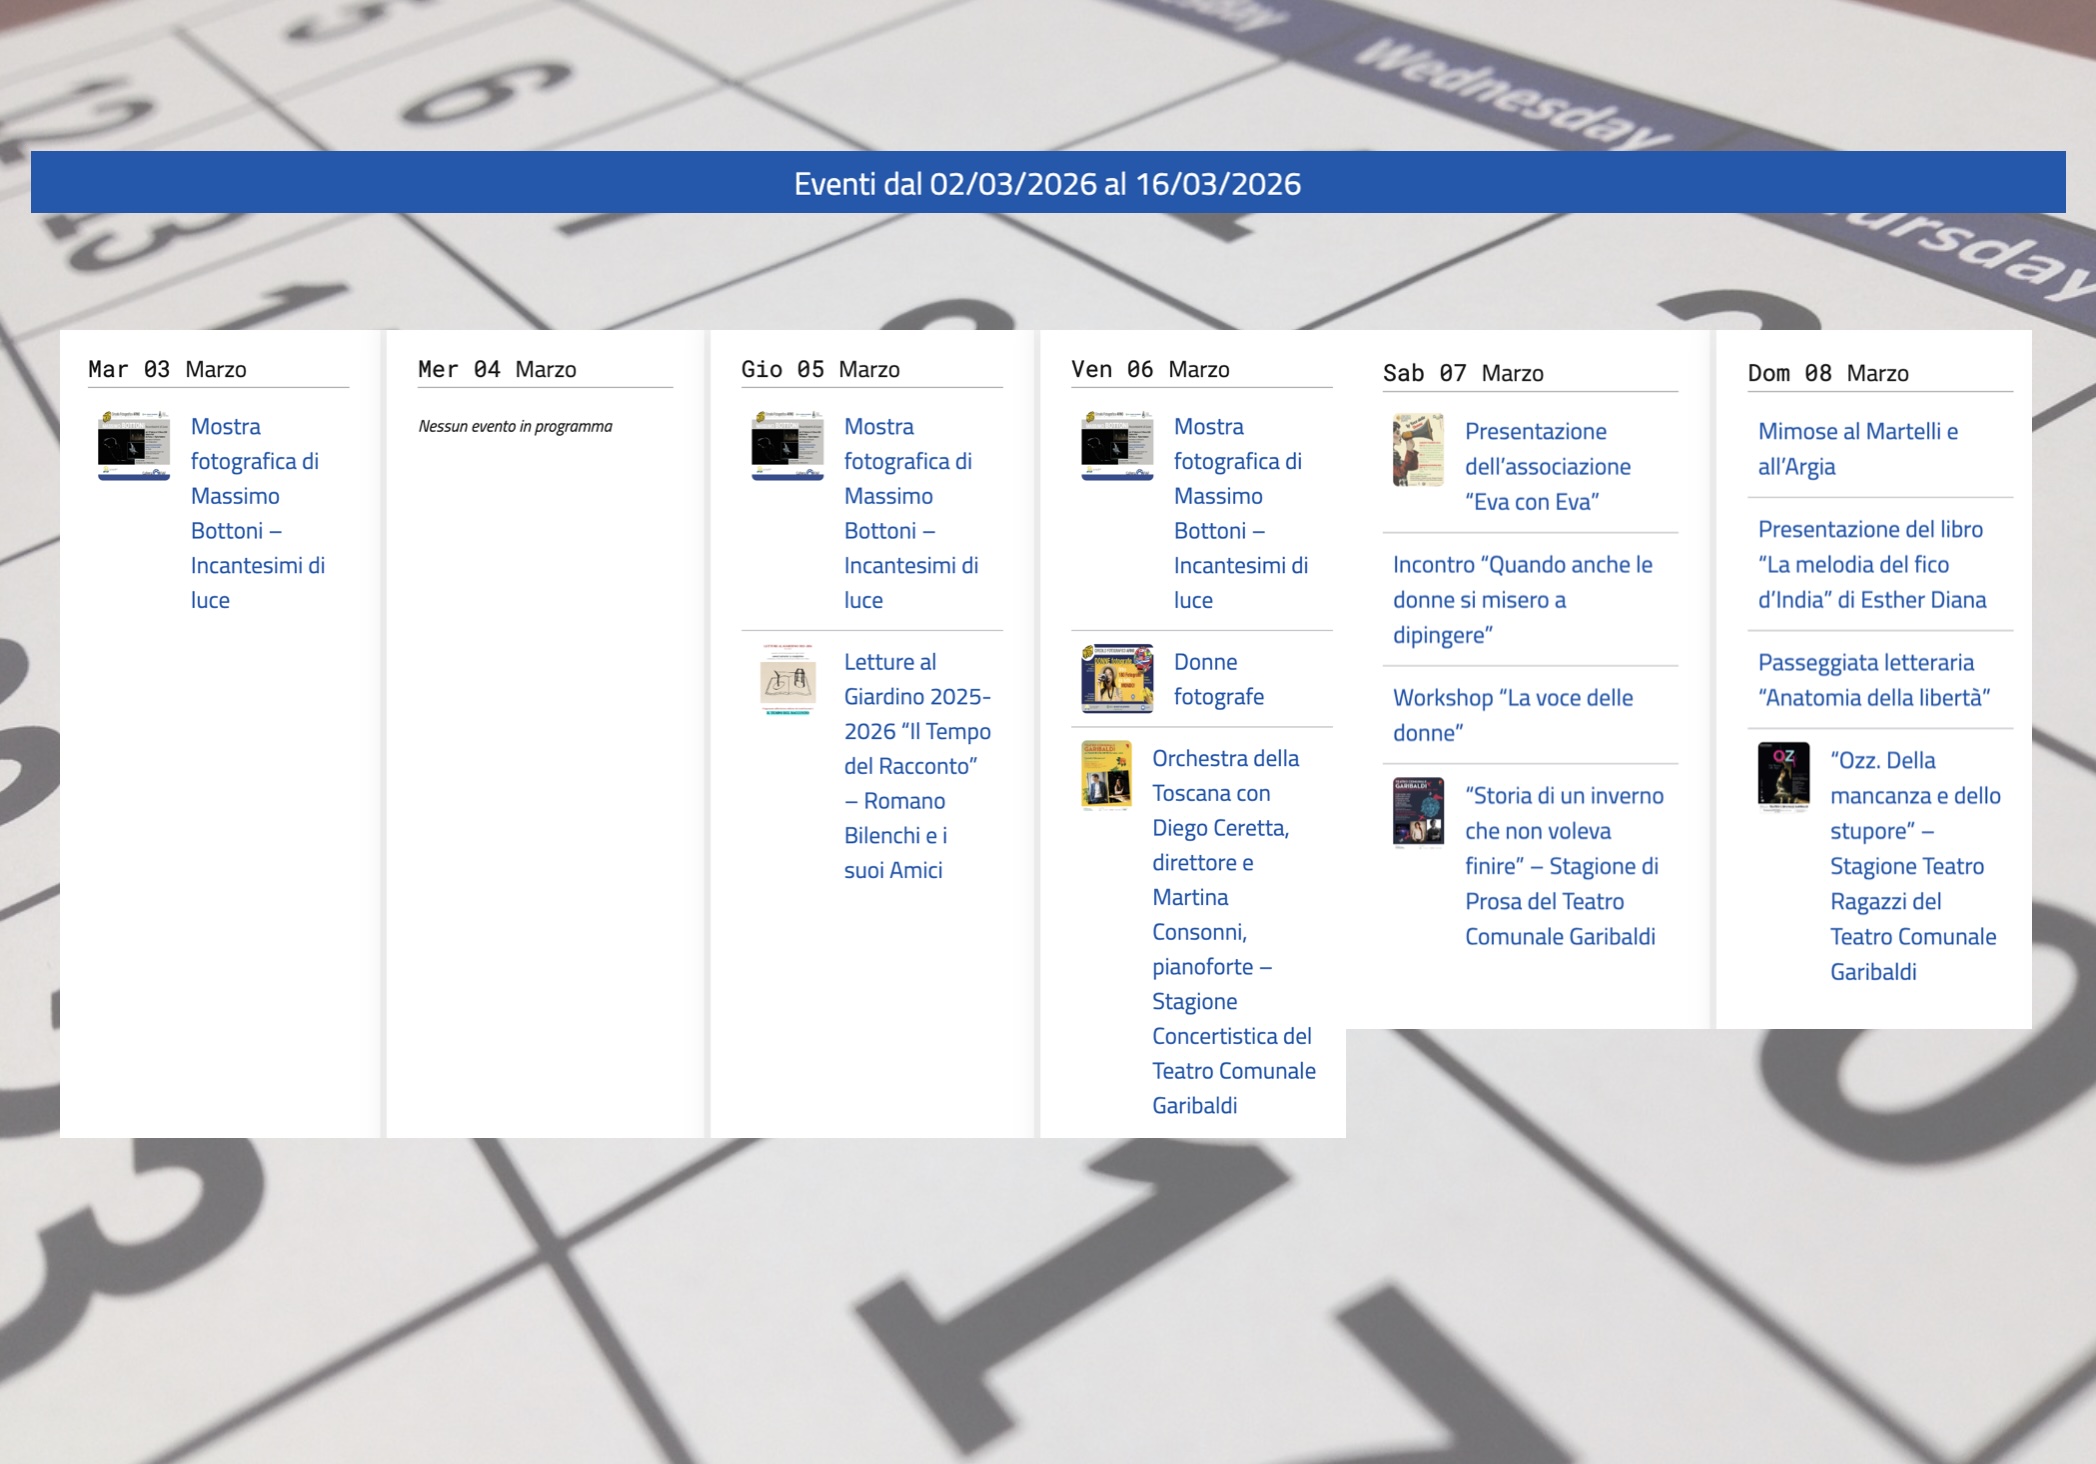Click the Eventi dal 02/03/2026 header banner
The height and width of the screenshot is (1464, 2096).
(1047, 183)
